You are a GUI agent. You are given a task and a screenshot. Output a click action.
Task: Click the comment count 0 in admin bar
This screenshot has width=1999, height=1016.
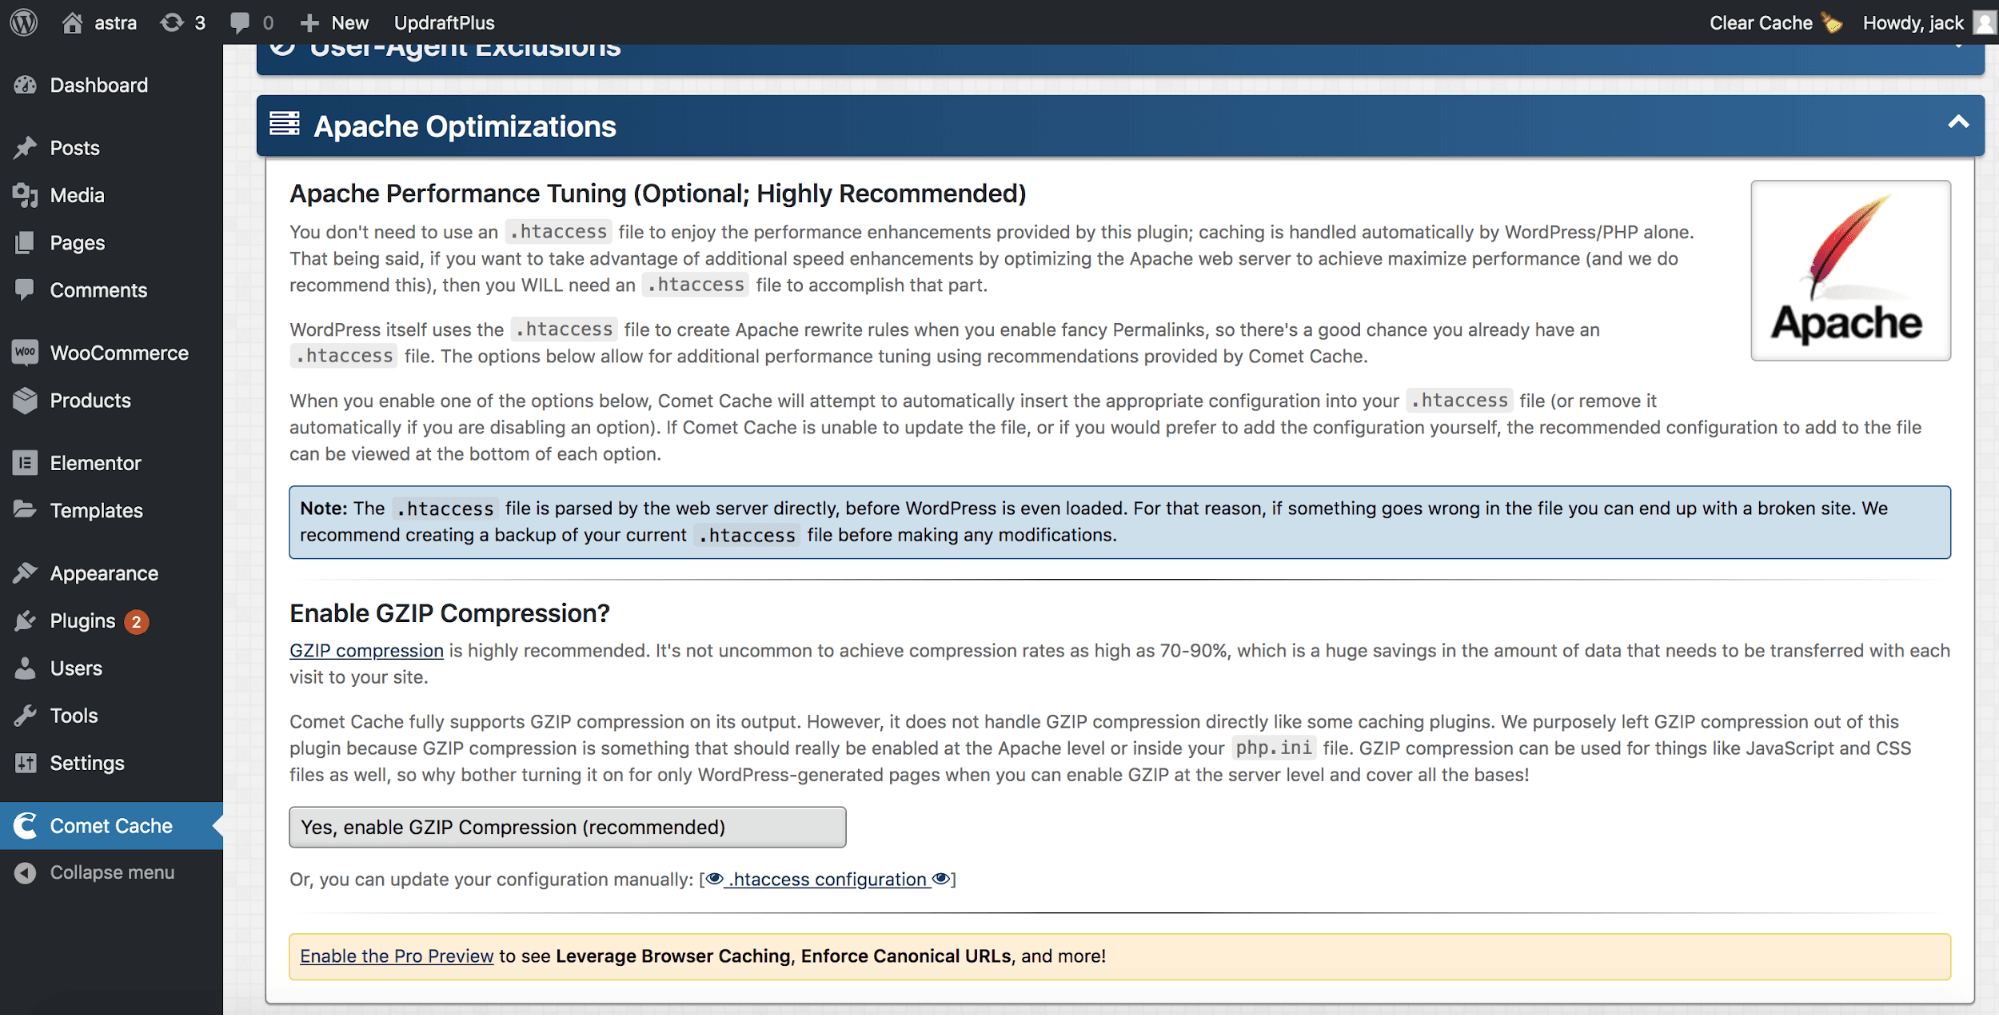click(268, 23)
